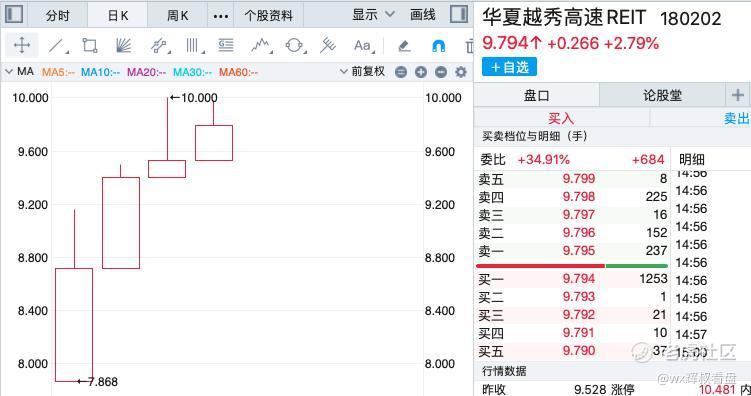The width and height of the screenshot is (751, 396).
Task: Toggle the blue magnet snap tool
Action: (x=438, y=46)
